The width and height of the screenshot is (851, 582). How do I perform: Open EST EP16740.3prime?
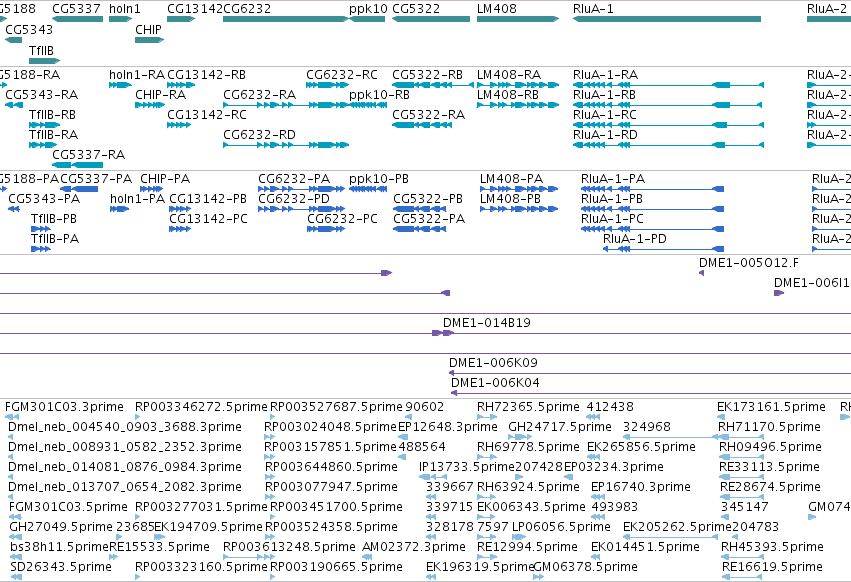(640, 487)
